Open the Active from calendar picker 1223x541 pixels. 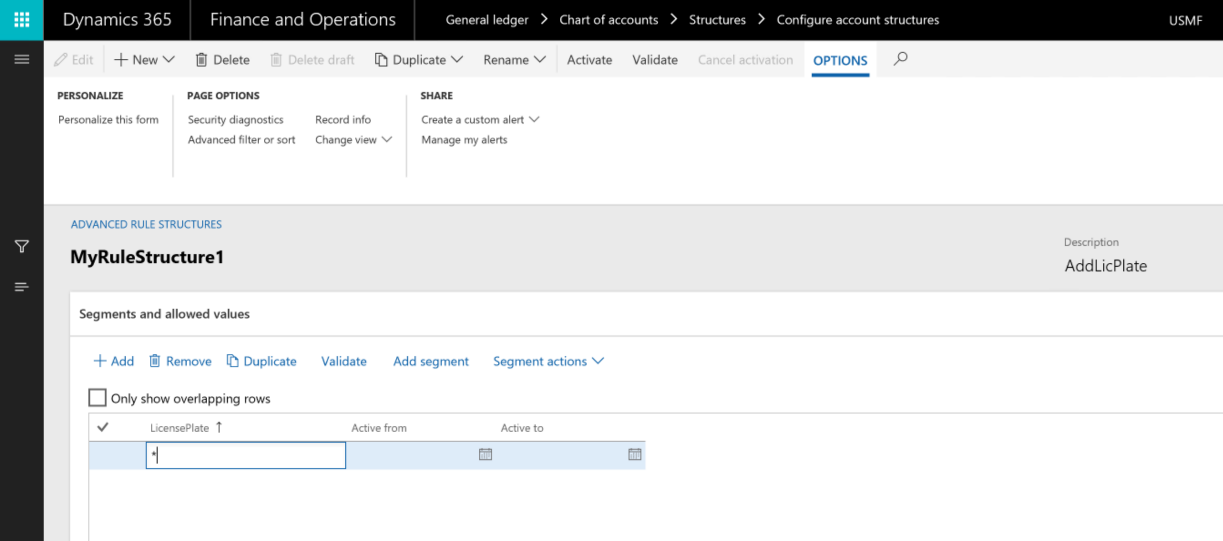click(x=485, y=455)
